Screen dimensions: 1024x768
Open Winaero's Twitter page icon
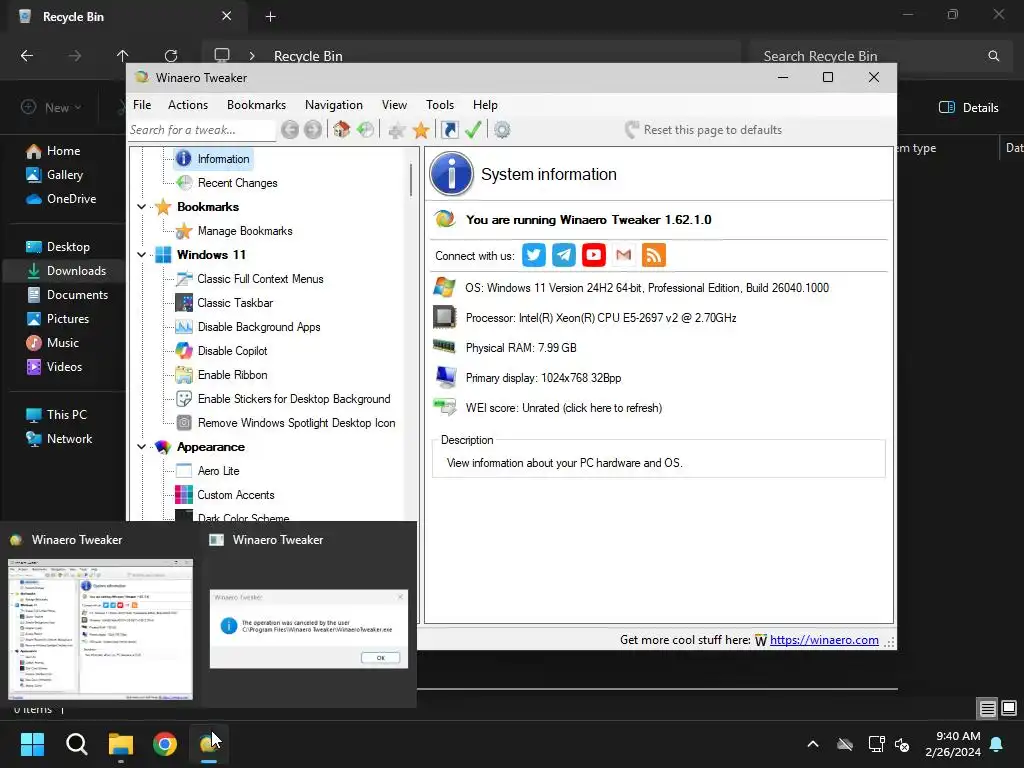point(534,255)
